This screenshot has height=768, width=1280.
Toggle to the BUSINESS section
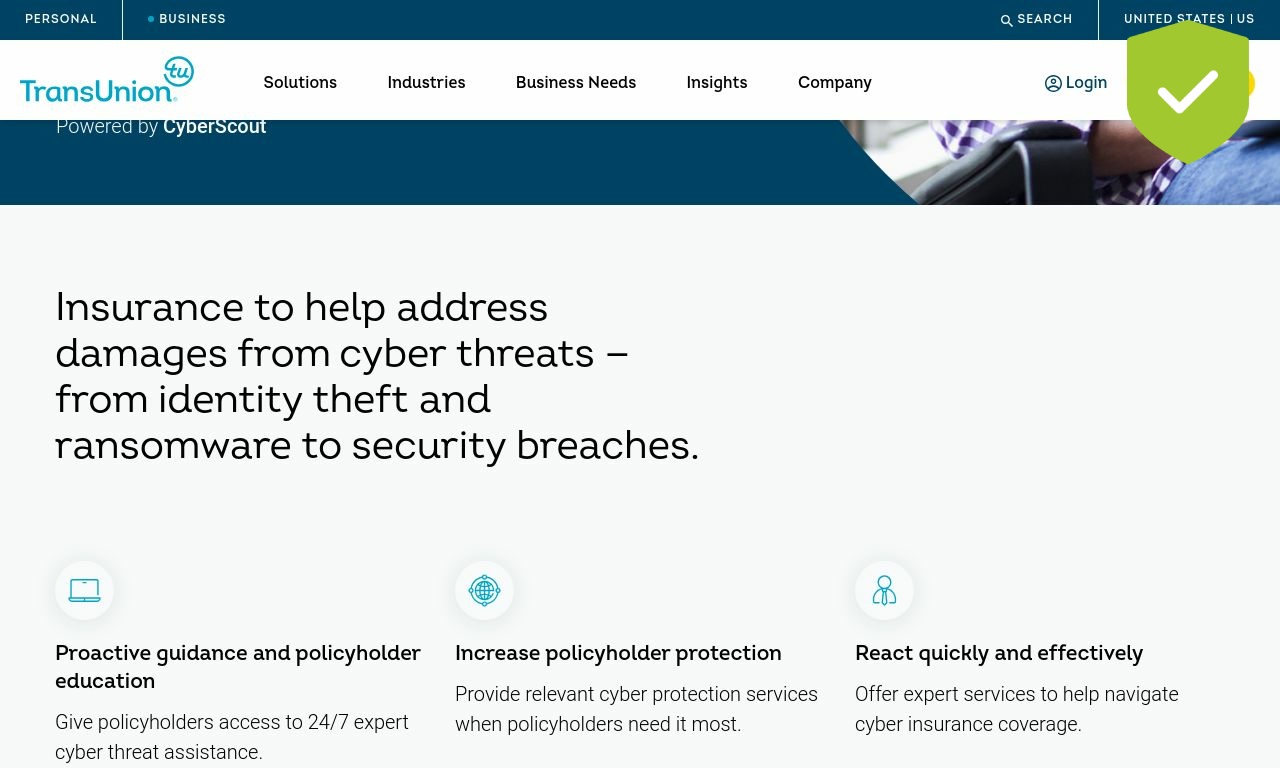192,19
